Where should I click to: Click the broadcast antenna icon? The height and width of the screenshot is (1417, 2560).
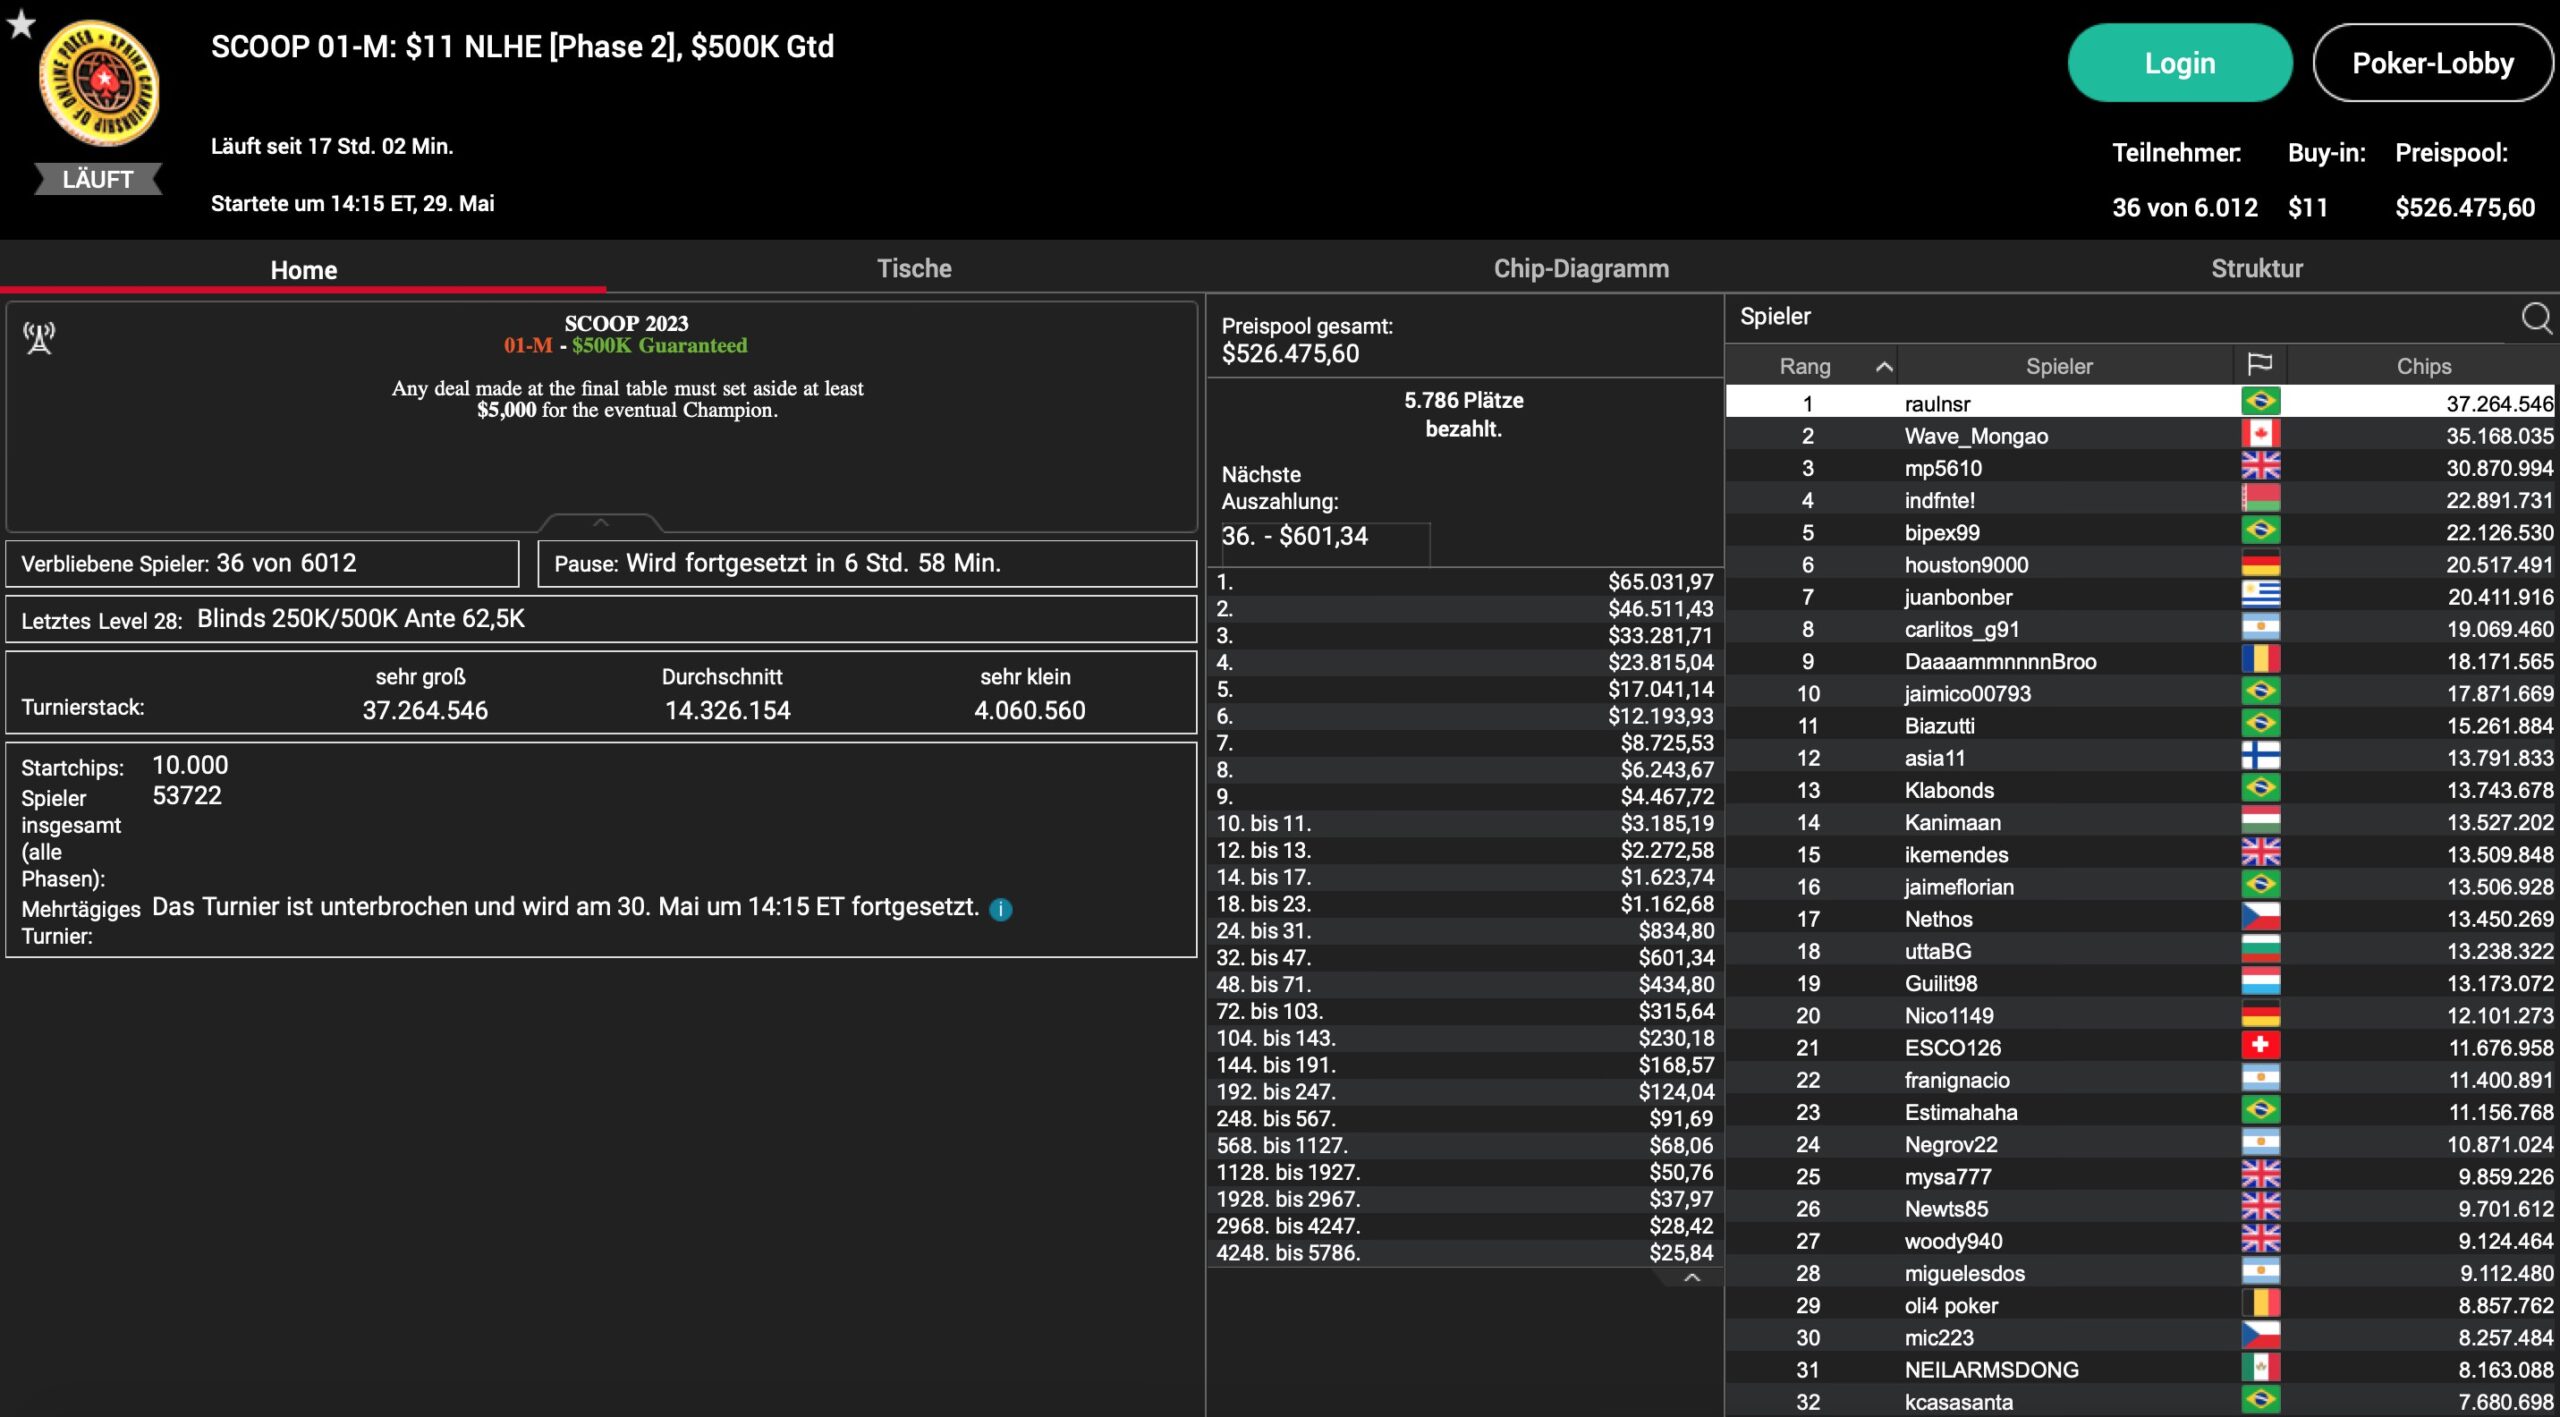39,338
